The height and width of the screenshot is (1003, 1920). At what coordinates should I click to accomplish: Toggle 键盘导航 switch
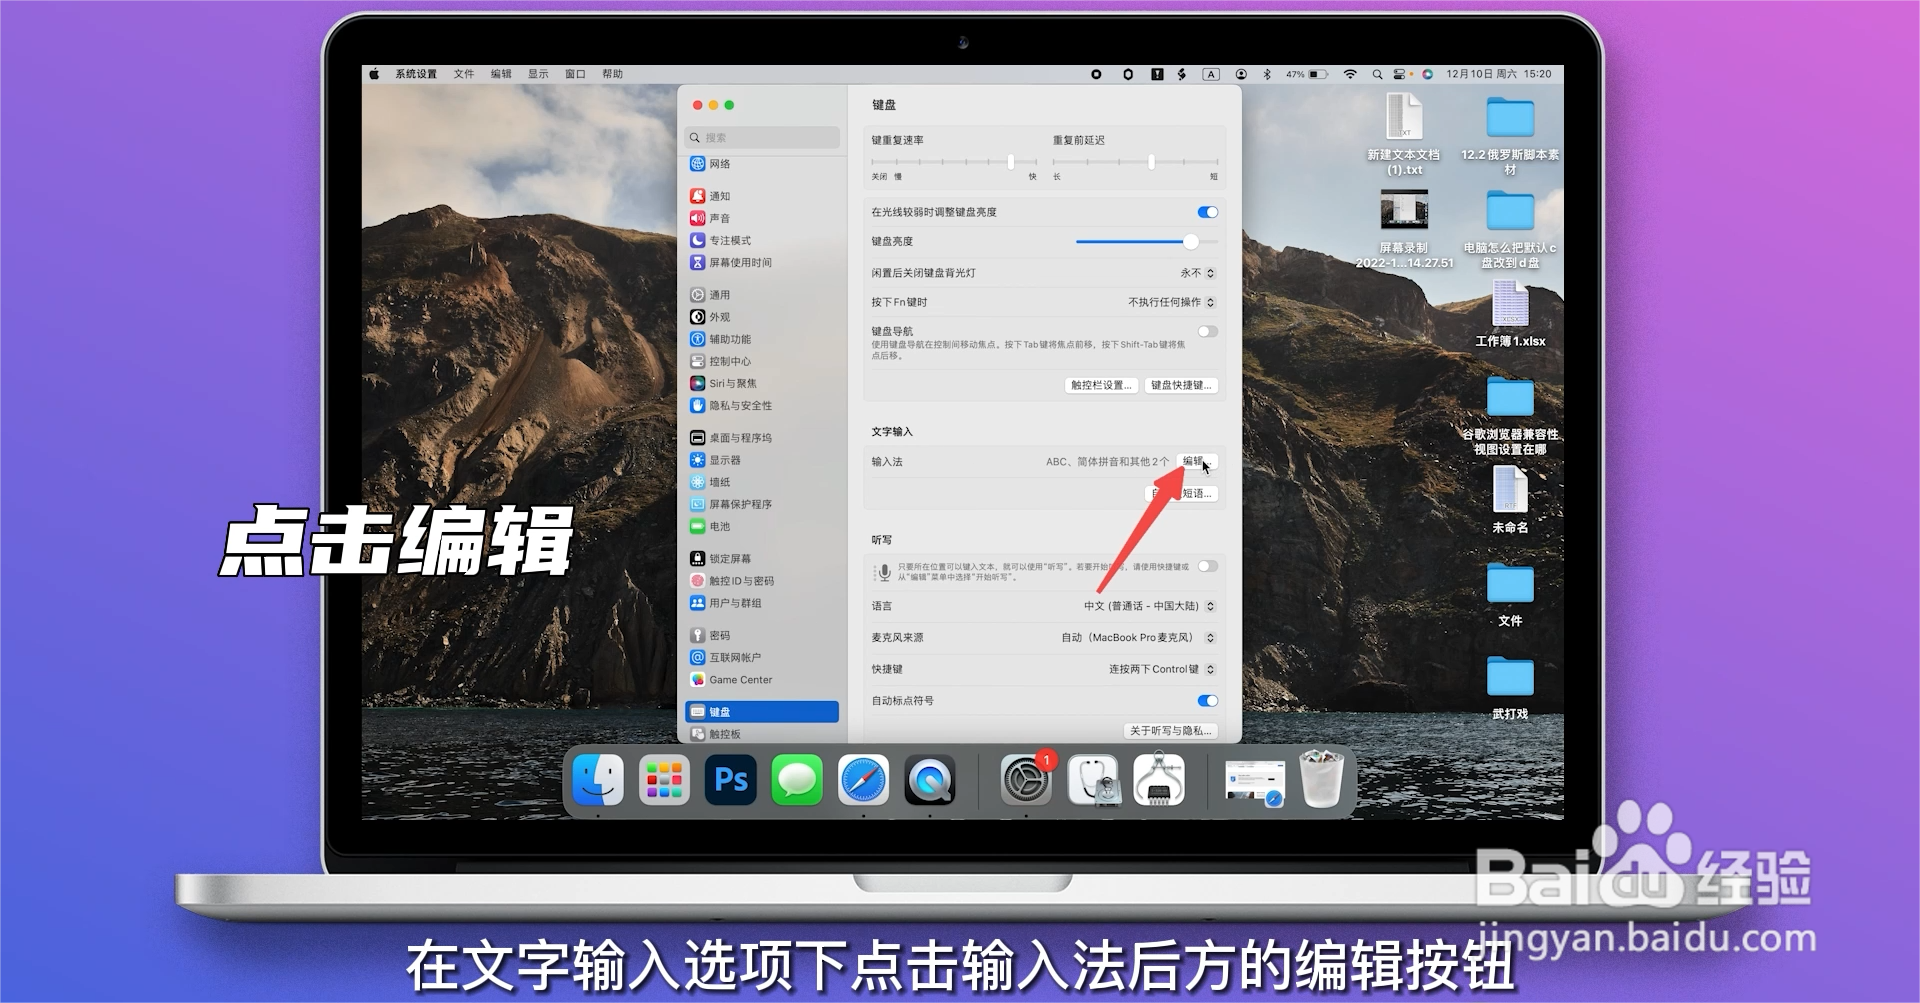click(x=1207, y=331)
